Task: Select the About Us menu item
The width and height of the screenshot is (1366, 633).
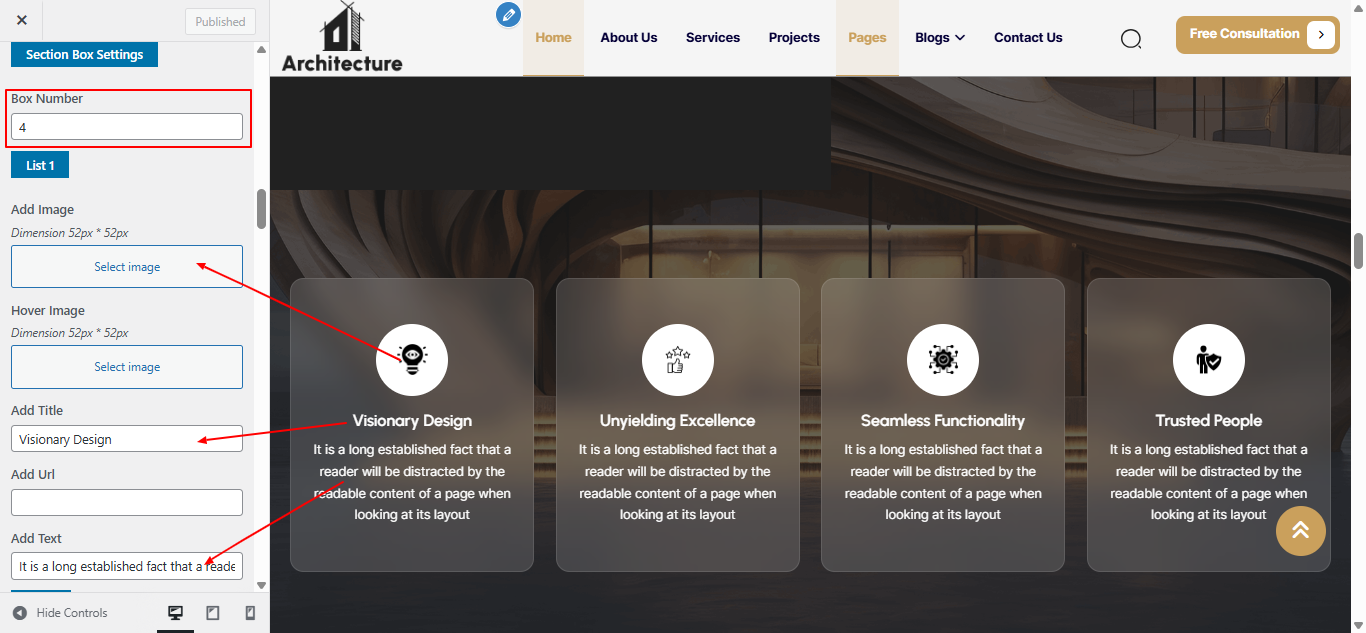Action: coord(628,37)
